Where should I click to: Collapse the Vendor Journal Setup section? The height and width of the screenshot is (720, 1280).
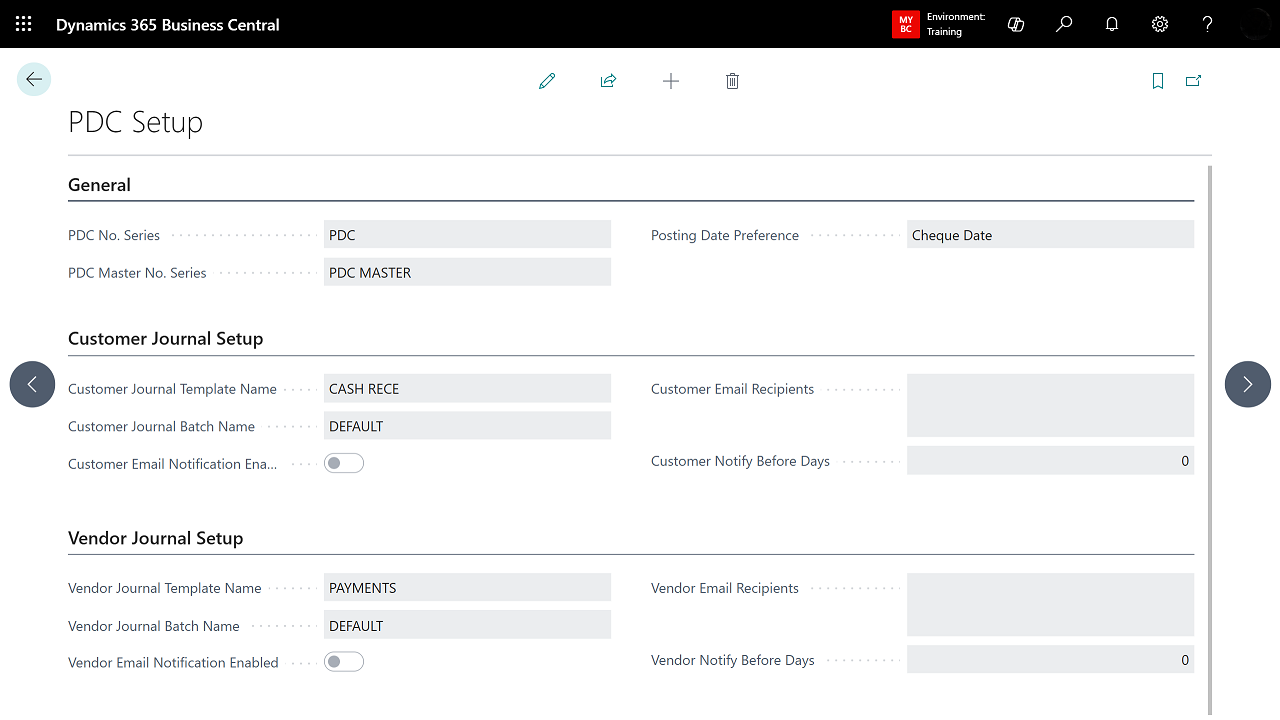pyautogui.click(x=155, y=538)
